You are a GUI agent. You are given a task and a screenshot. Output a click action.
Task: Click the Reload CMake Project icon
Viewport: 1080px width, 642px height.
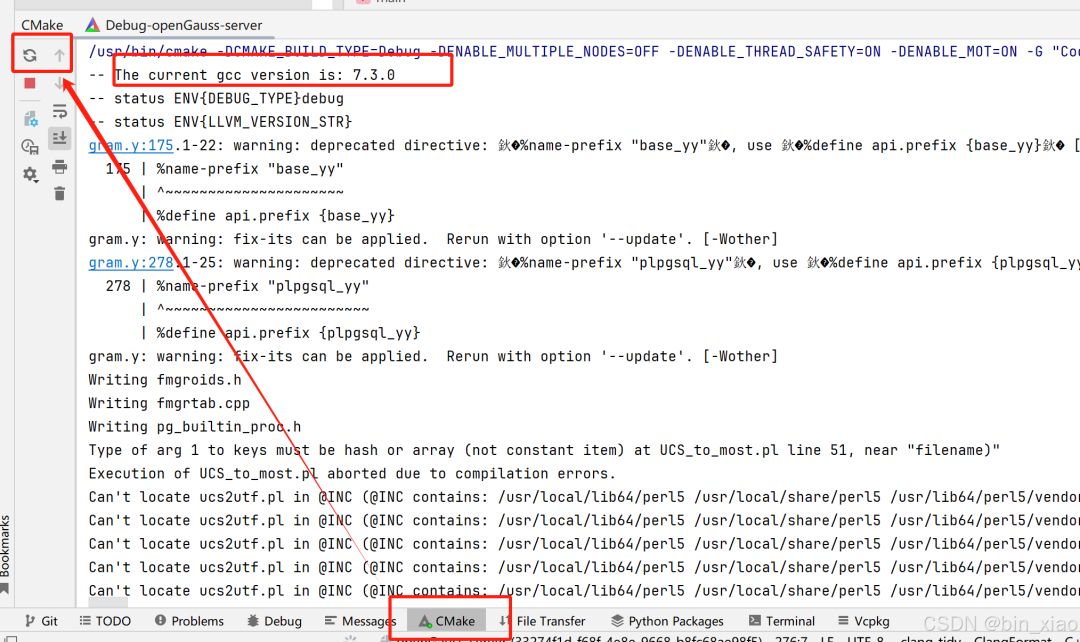pyautogui.click(x=30, y=55)
